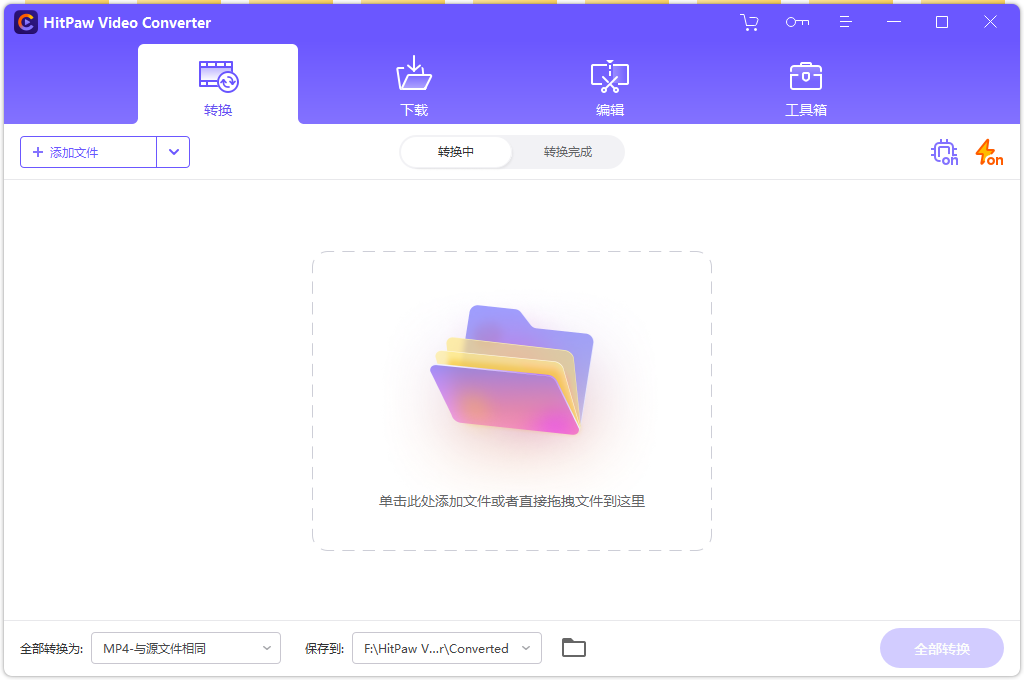Click the folder illustration to add files

click(512, 370)
